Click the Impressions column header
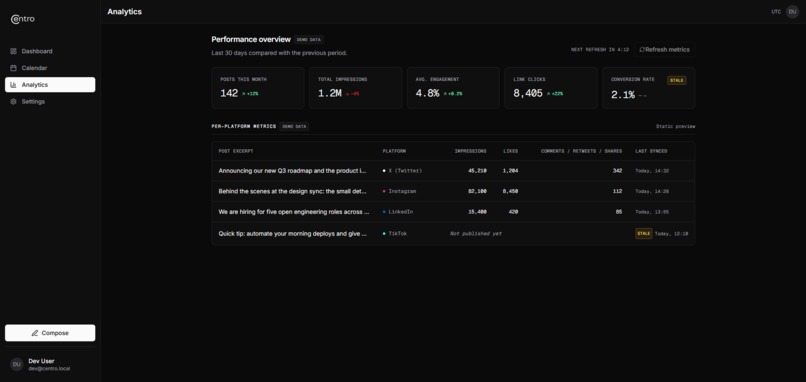The image size is (806, 382). [470, 151]
